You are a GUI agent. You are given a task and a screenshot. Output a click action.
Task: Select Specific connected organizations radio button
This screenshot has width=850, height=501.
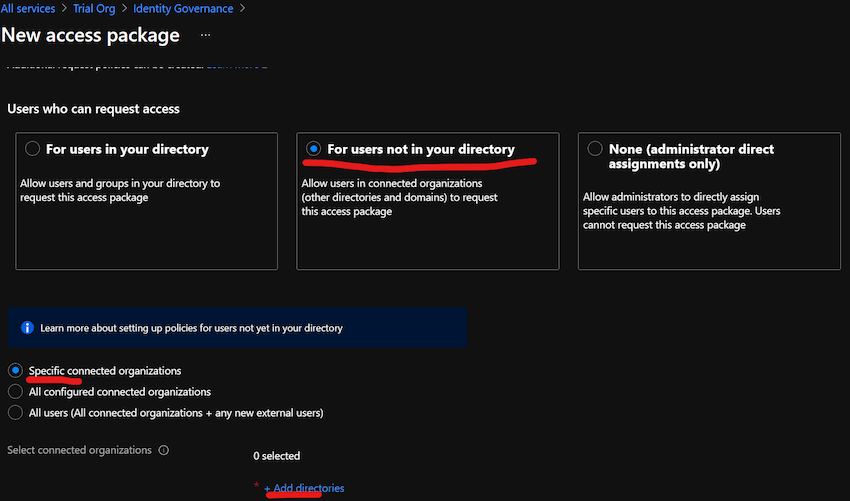tap(15, 371)
